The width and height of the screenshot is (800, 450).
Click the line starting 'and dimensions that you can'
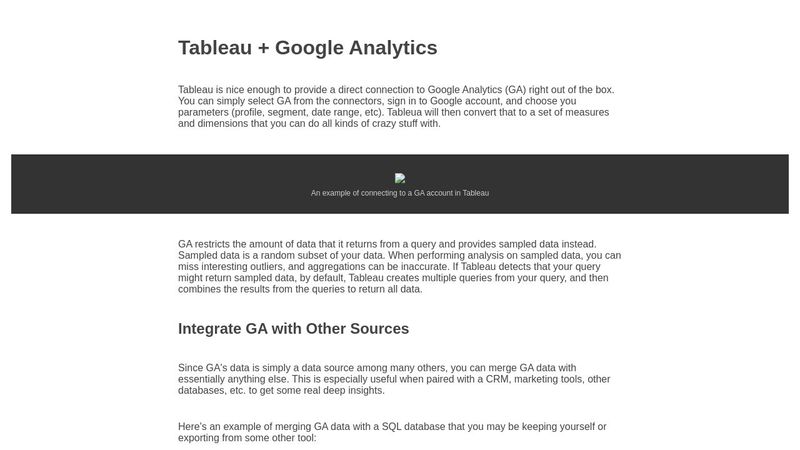click(309, 124)
